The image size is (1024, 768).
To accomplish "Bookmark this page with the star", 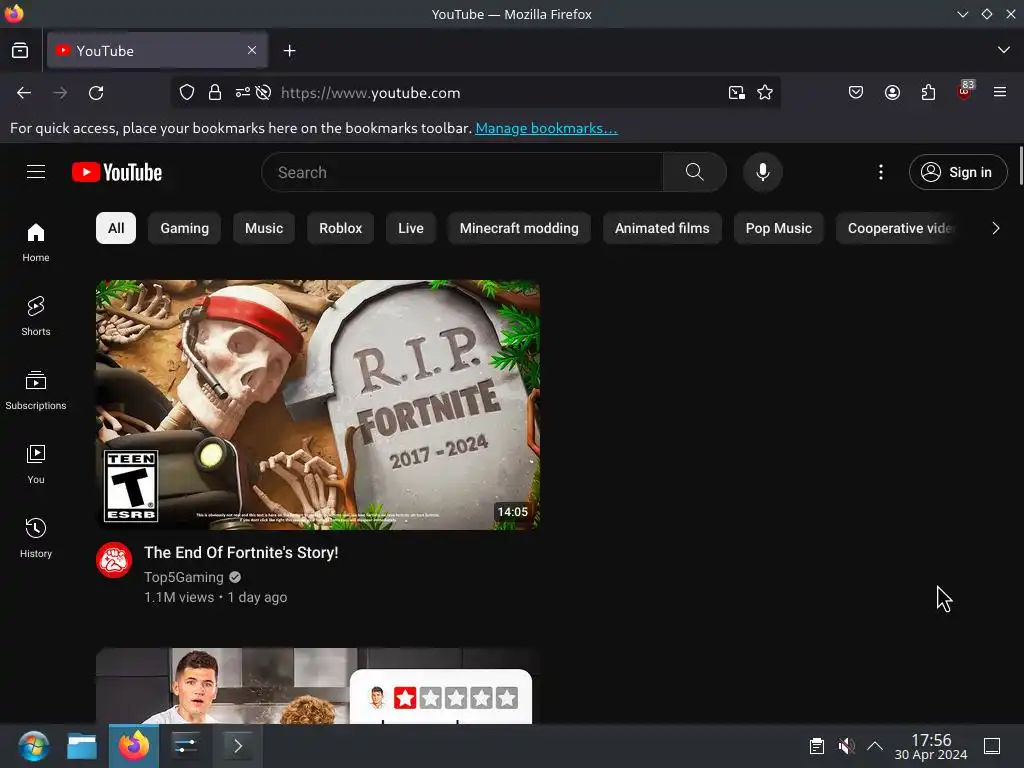I will coord(765,93).
